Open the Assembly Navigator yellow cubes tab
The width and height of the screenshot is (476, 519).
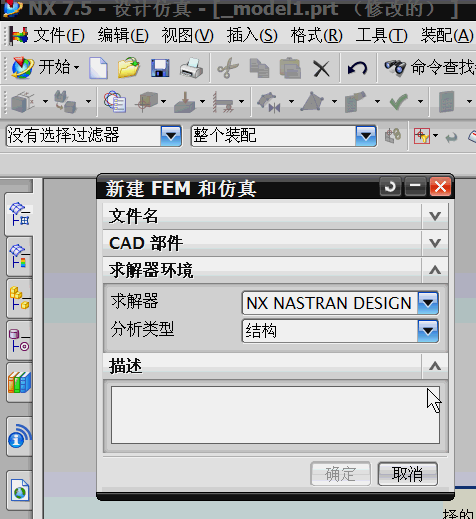[20, 298]
